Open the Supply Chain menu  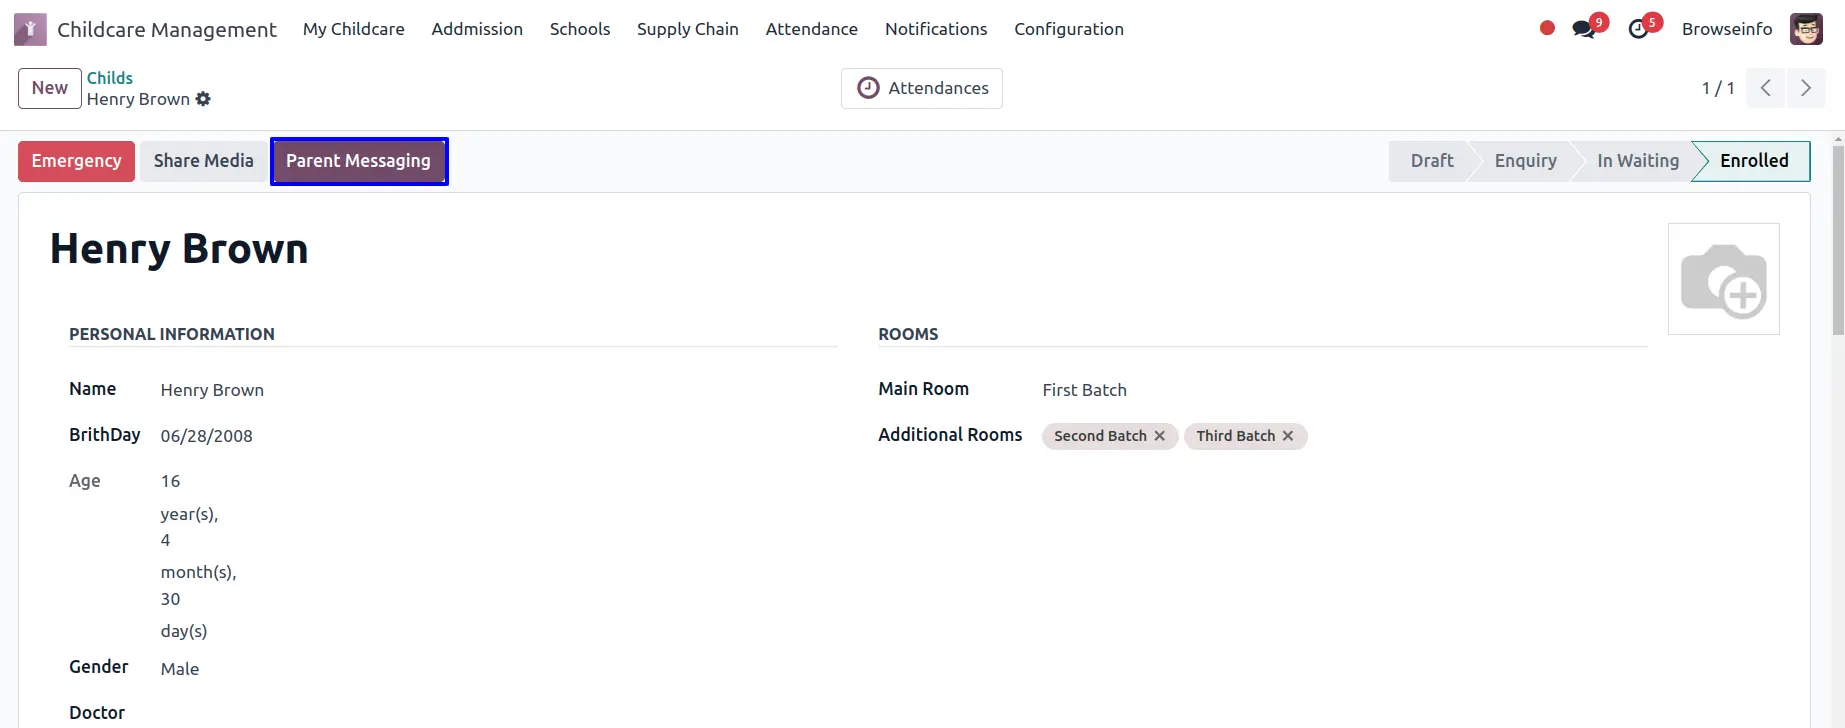pyautogui.click(x=687, y=29)
